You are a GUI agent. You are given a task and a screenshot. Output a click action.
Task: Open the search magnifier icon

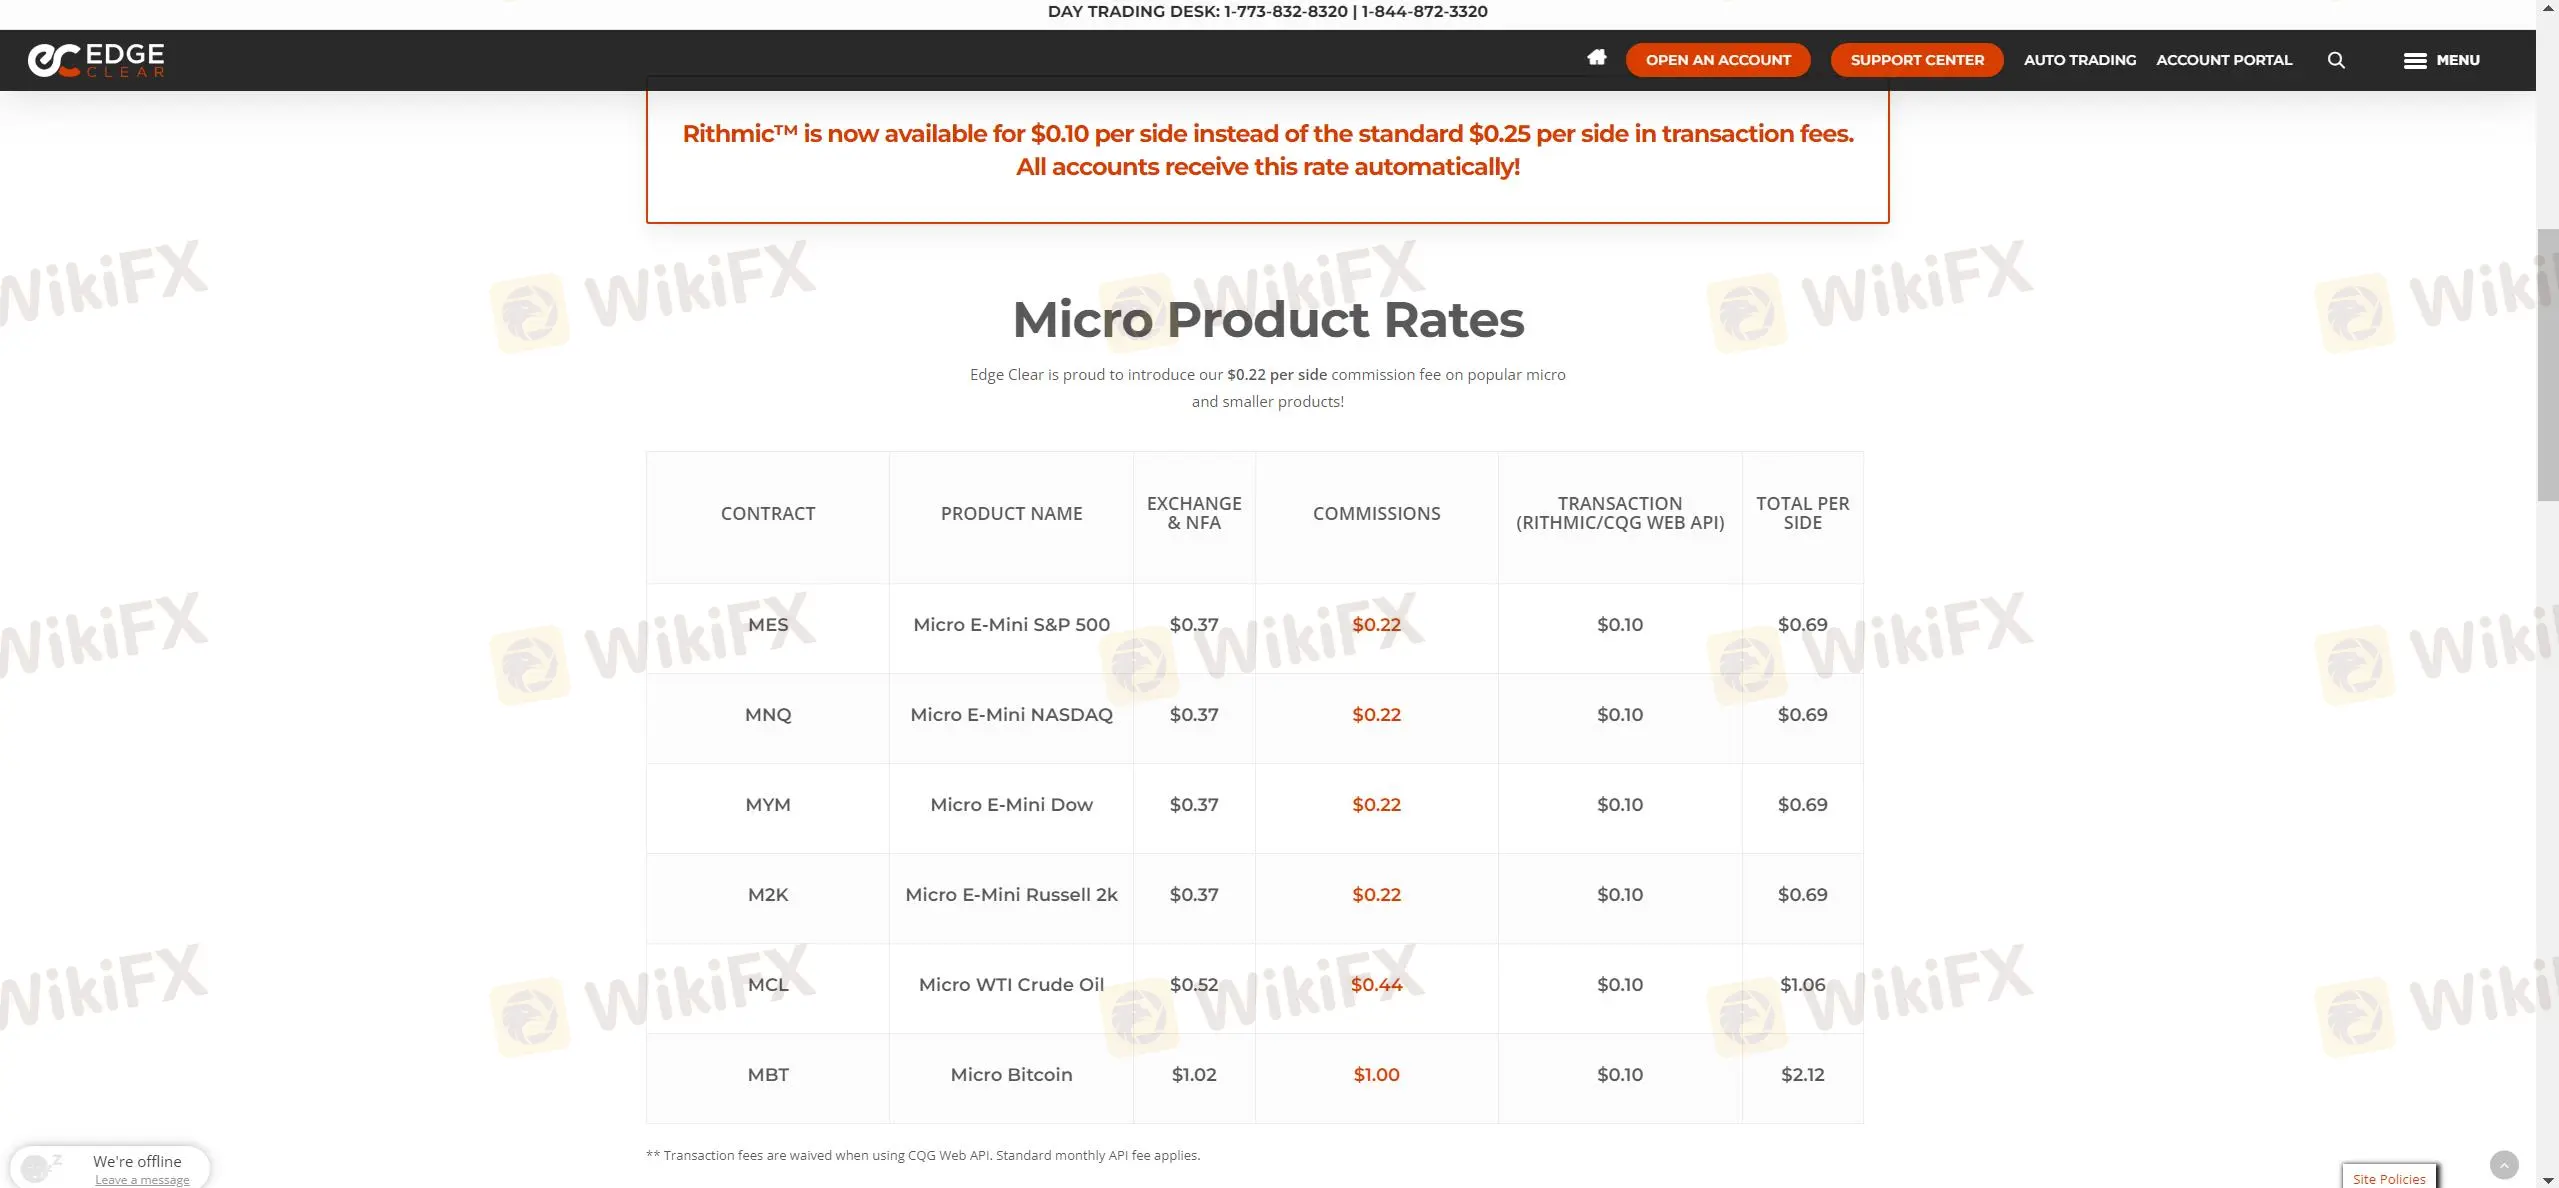[2336, 60]
